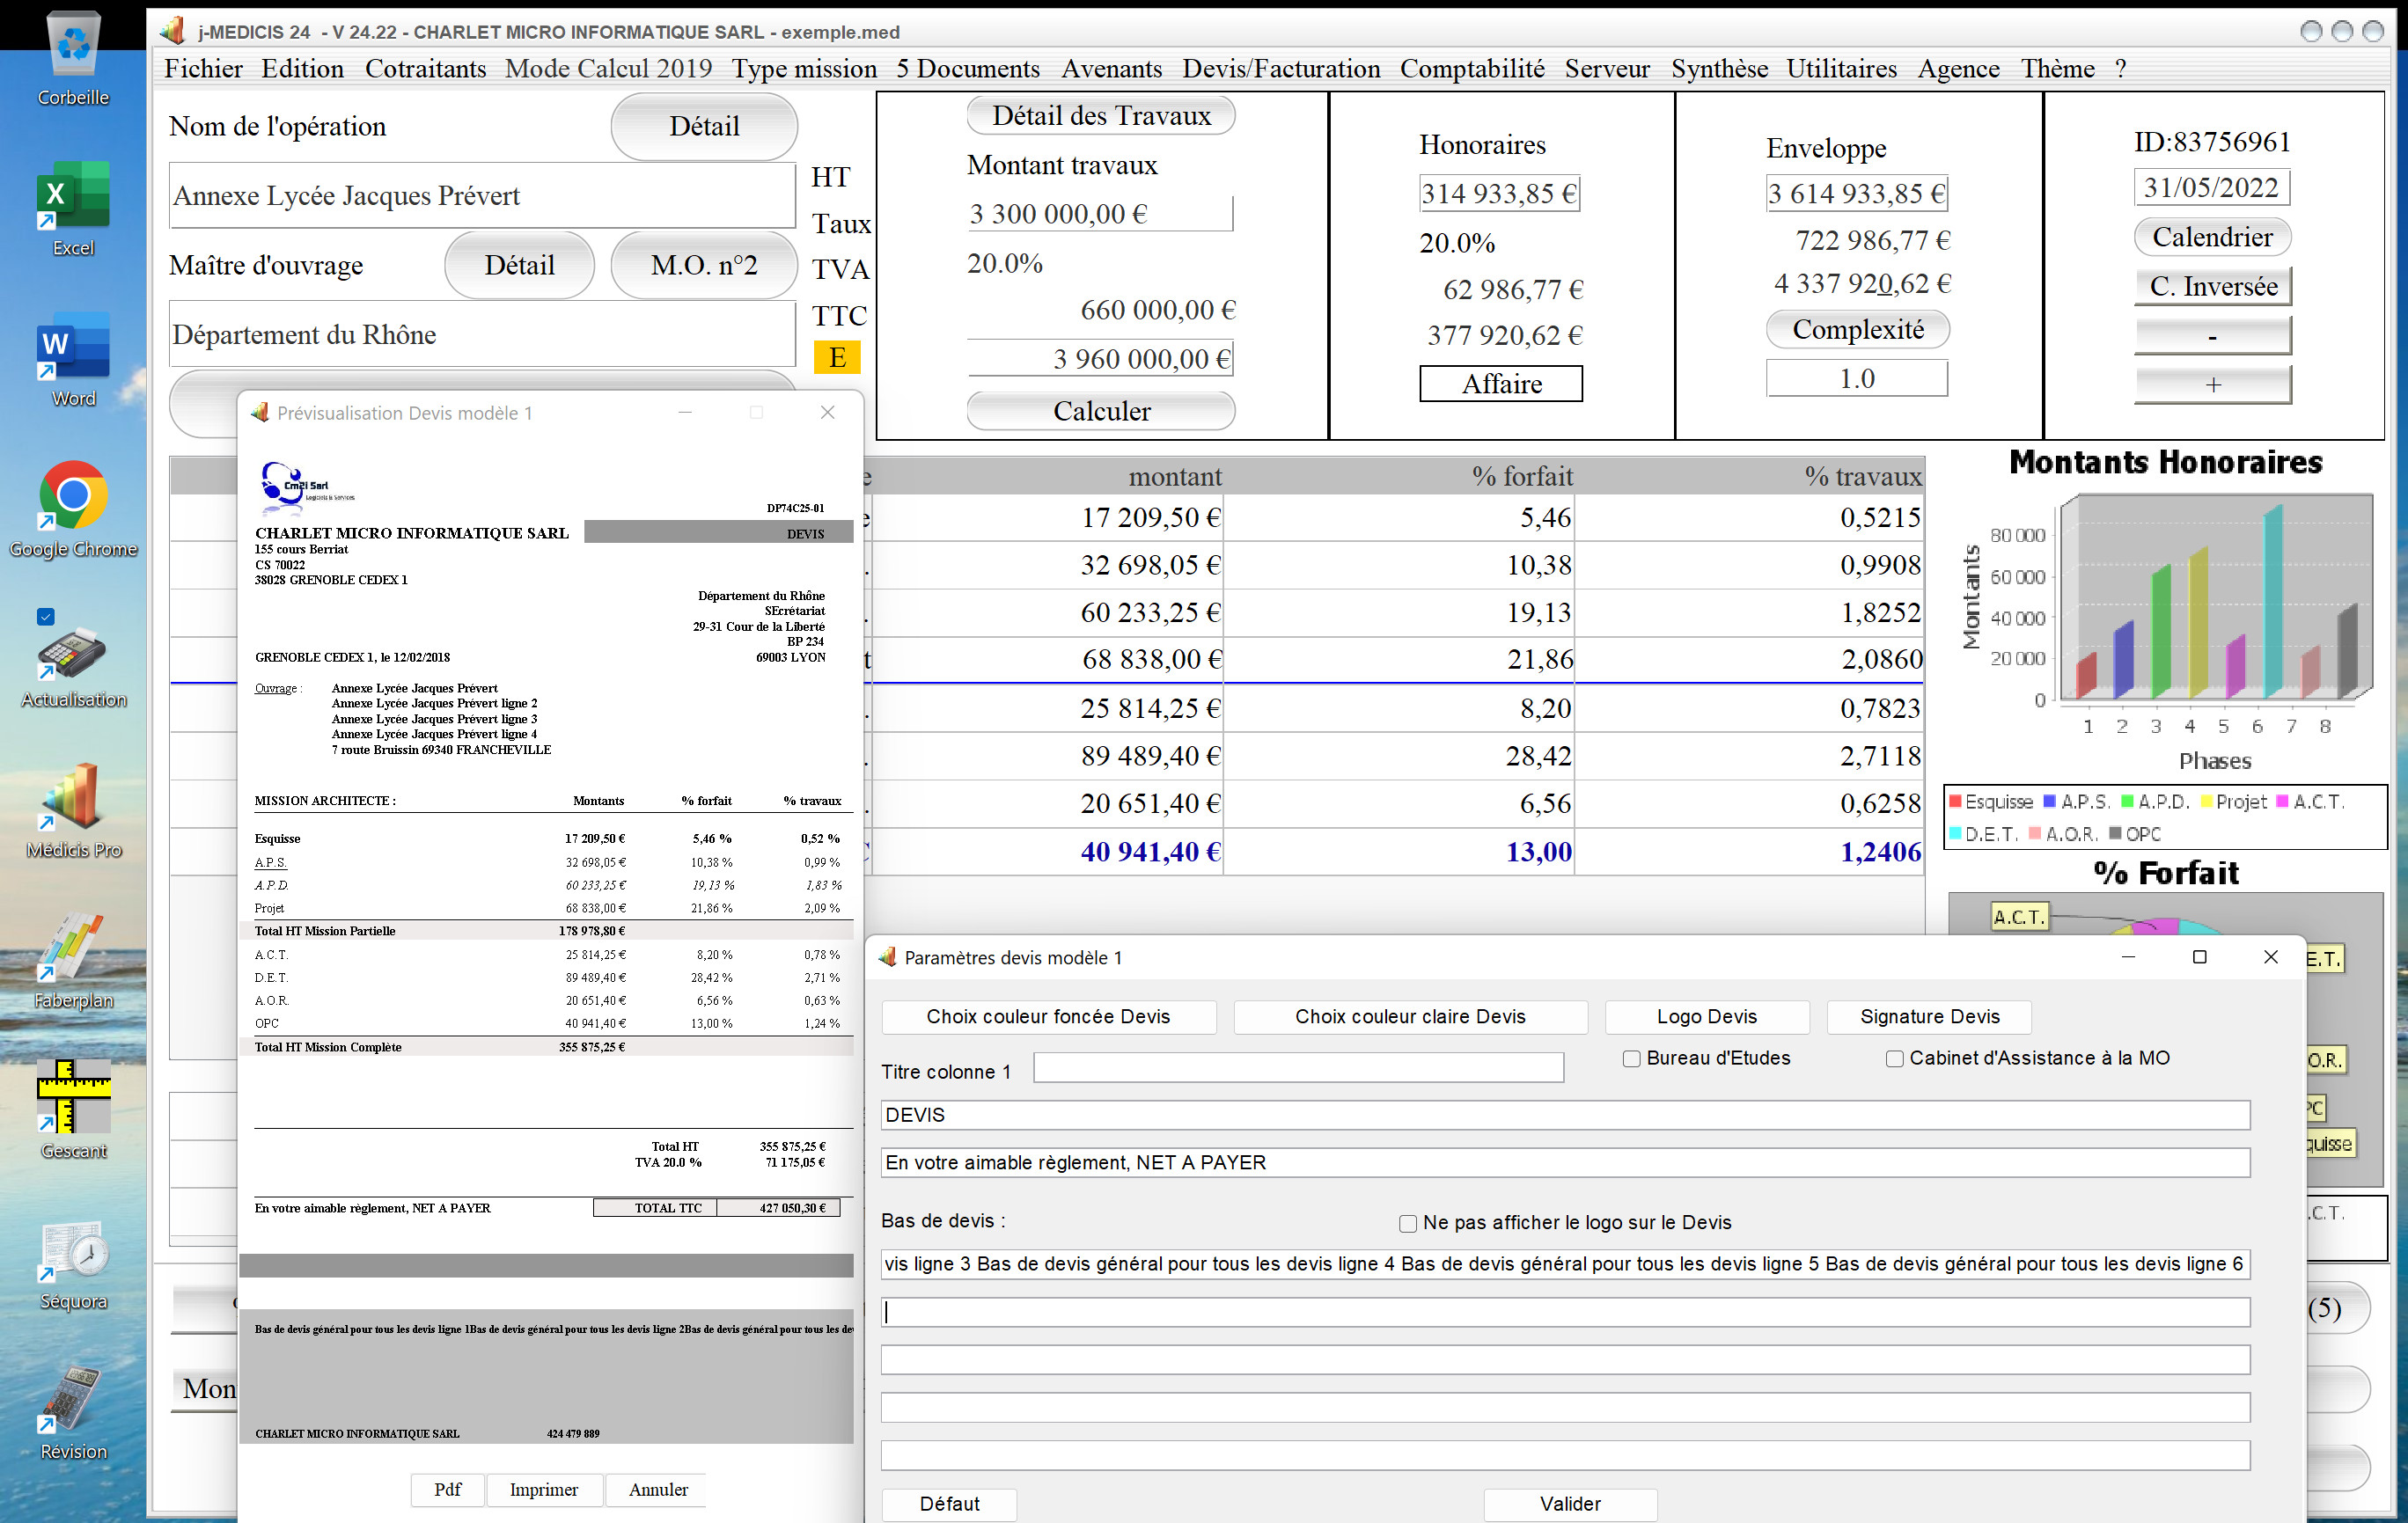Click the plus (+) button
Screen dimensions: 2408x1523
2213,384
